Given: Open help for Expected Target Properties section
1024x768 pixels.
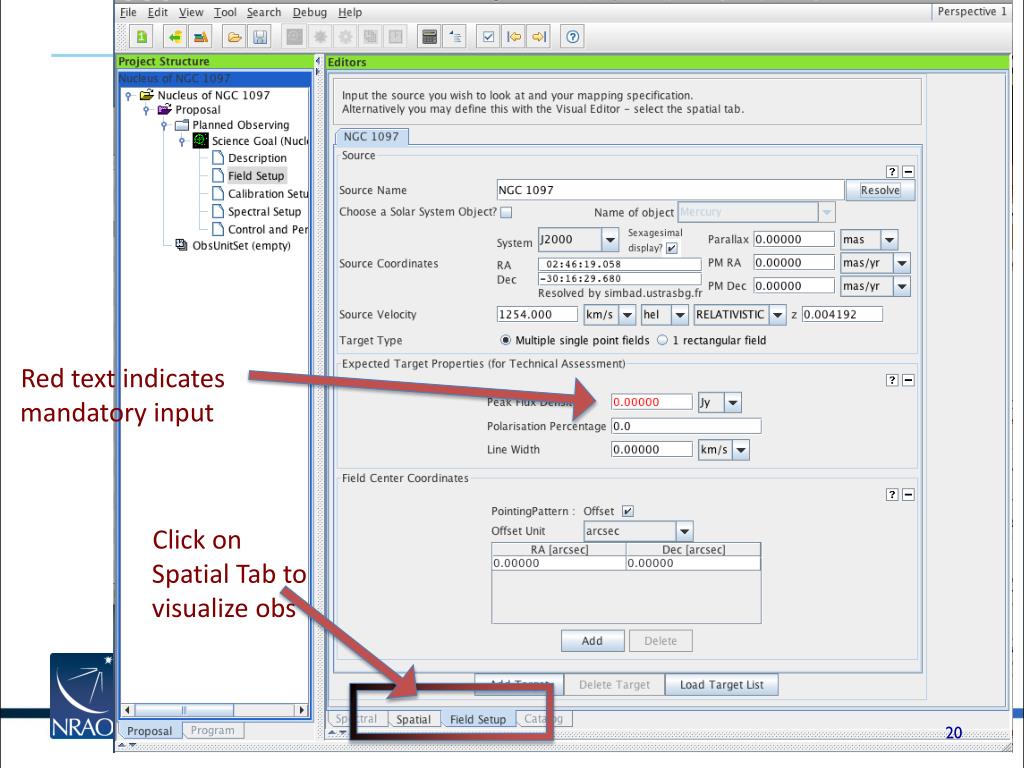Looking at the screenshot, I should (892, 380).
